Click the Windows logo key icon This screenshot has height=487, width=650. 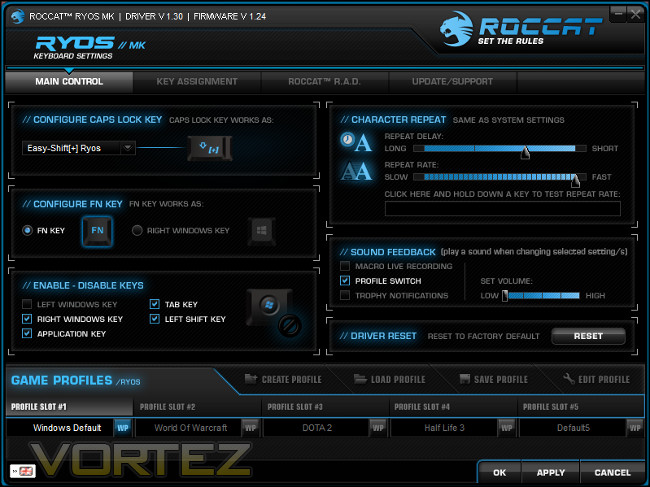click(262, 230)
